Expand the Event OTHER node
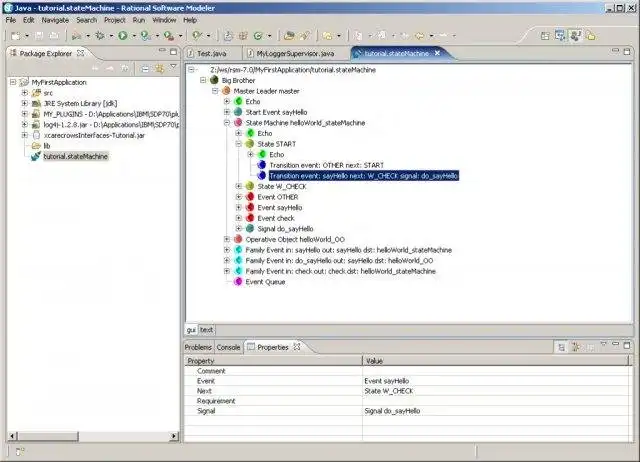This screenshot has width=640, height=462. [239, 197]
